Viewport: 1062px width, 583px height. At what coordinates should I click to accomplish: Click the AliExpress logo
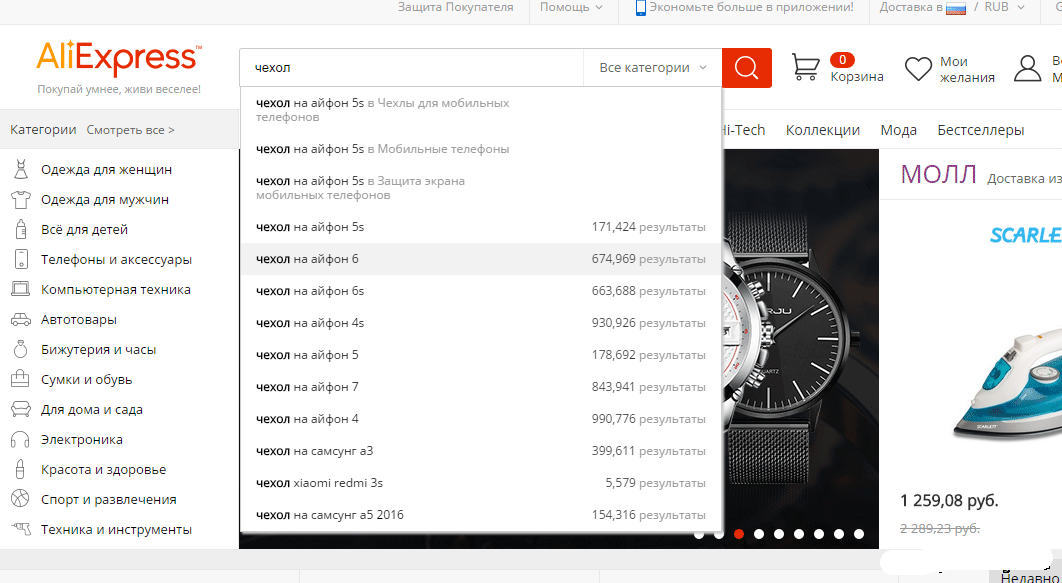119,58
